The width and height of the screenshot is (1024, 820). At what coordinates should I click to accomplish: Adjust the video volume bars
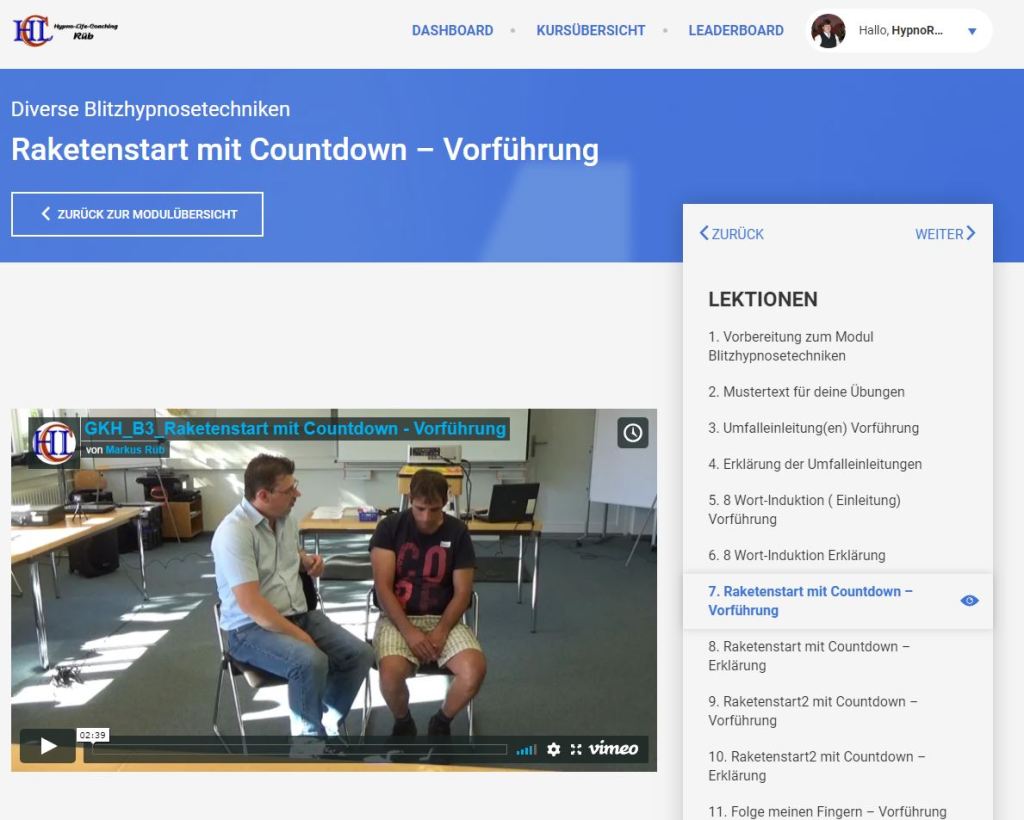tap(526, 749)
